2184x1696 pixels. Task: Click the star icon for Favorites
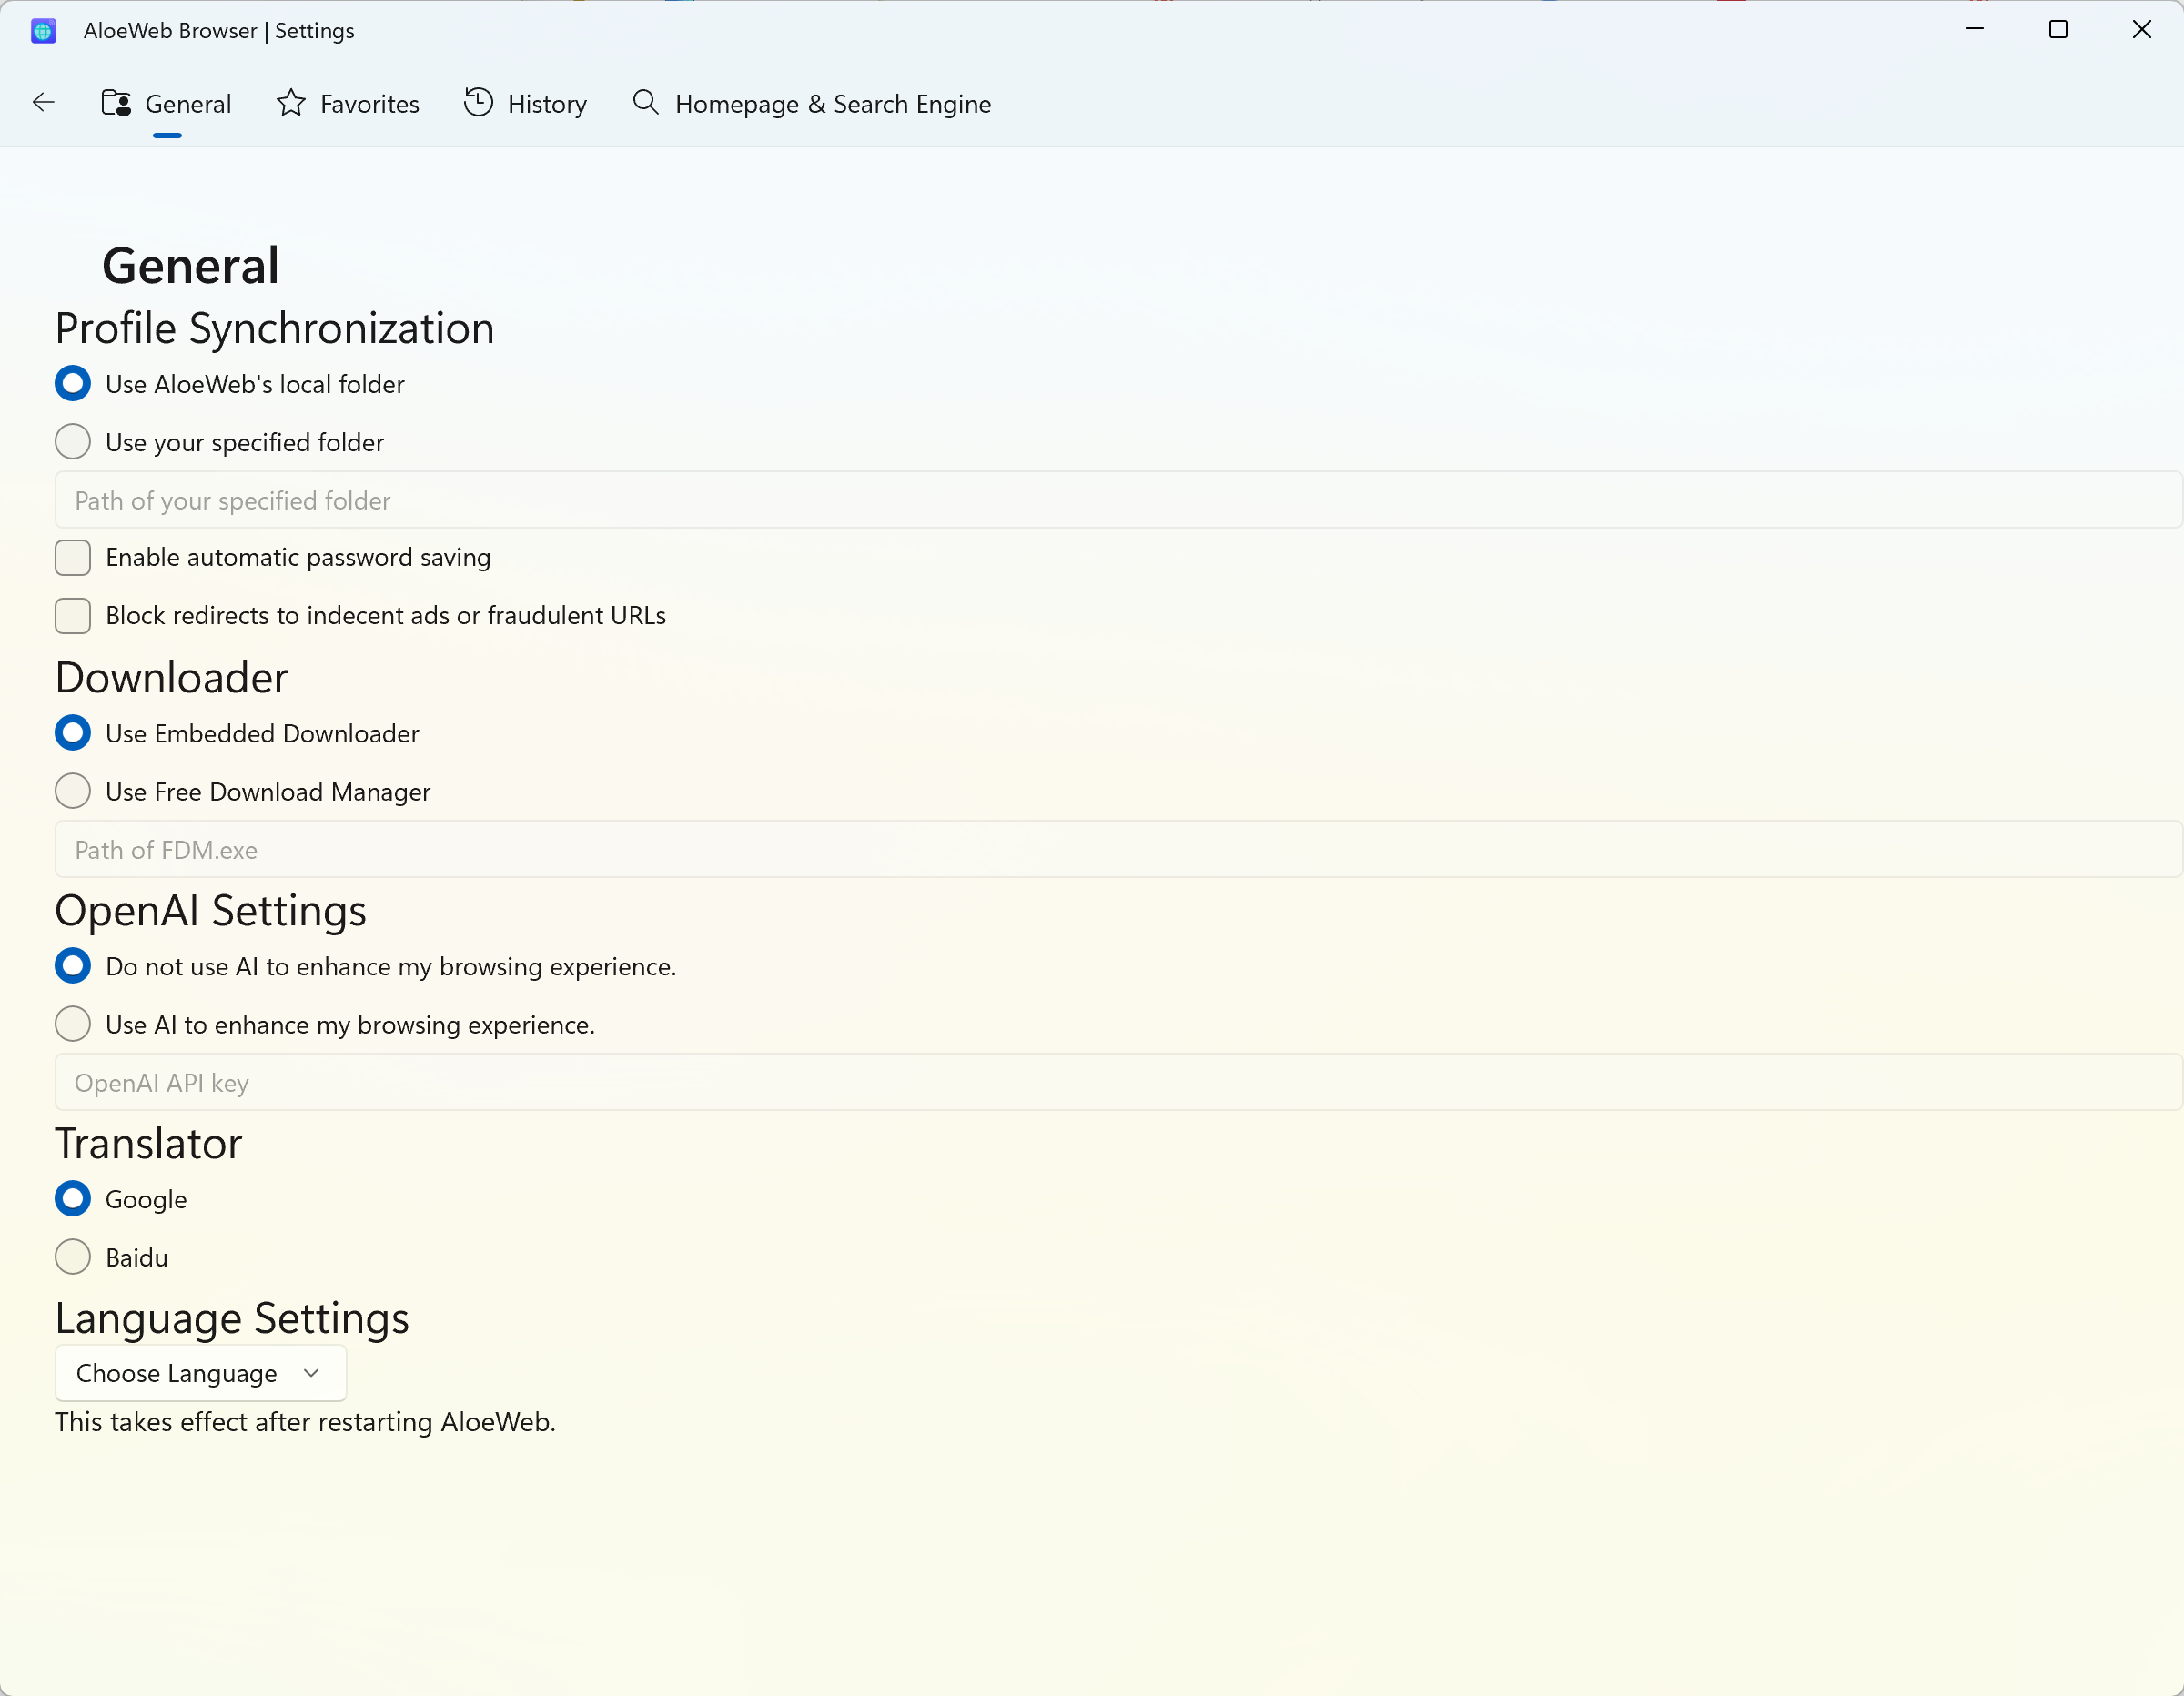(296, 103)
